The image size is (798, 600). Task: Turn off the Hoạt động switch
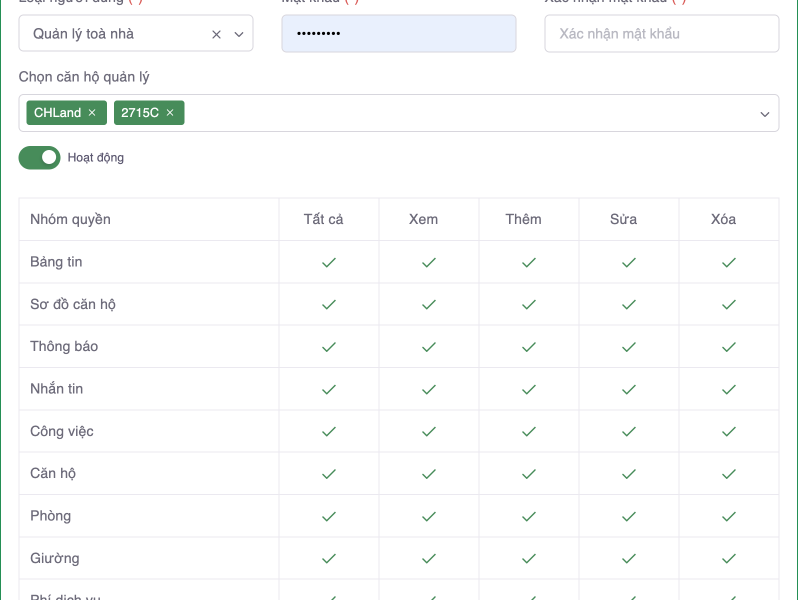pos(40,157)
